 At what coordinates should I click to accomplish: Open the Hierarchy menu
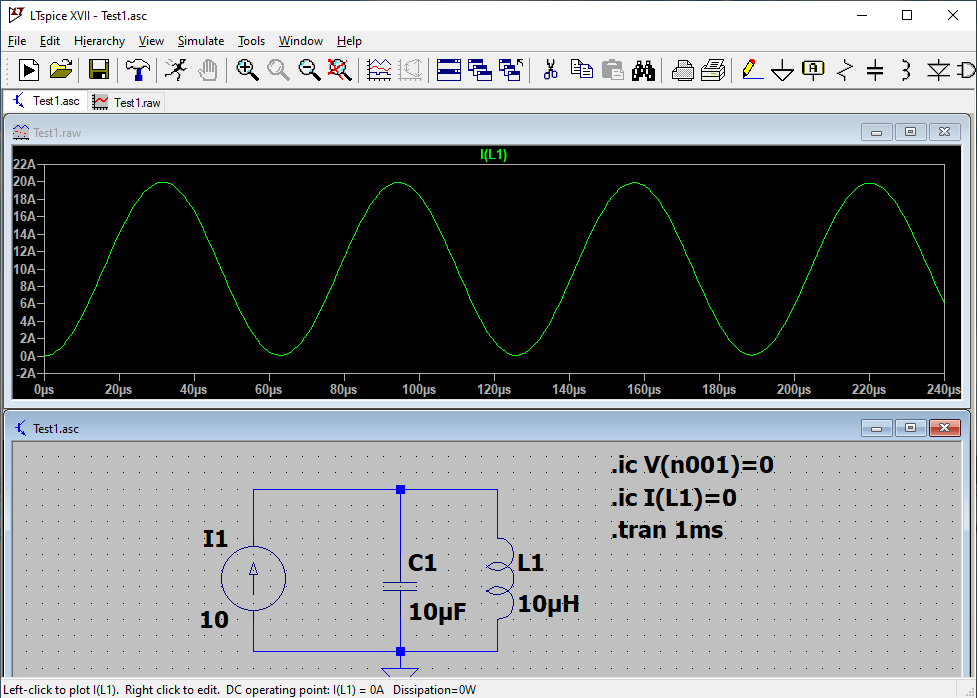click(99, 41)
